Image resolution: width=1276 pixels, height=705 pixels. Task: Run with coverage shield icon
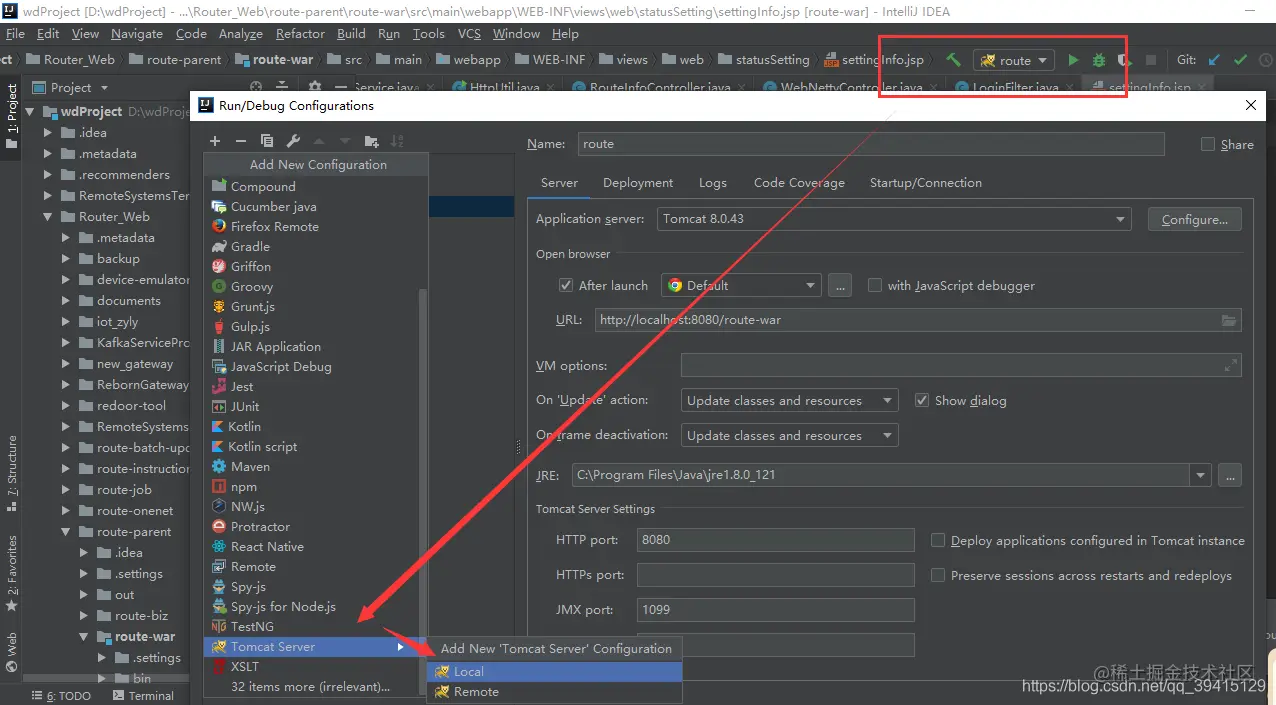tap(1124, 60)
